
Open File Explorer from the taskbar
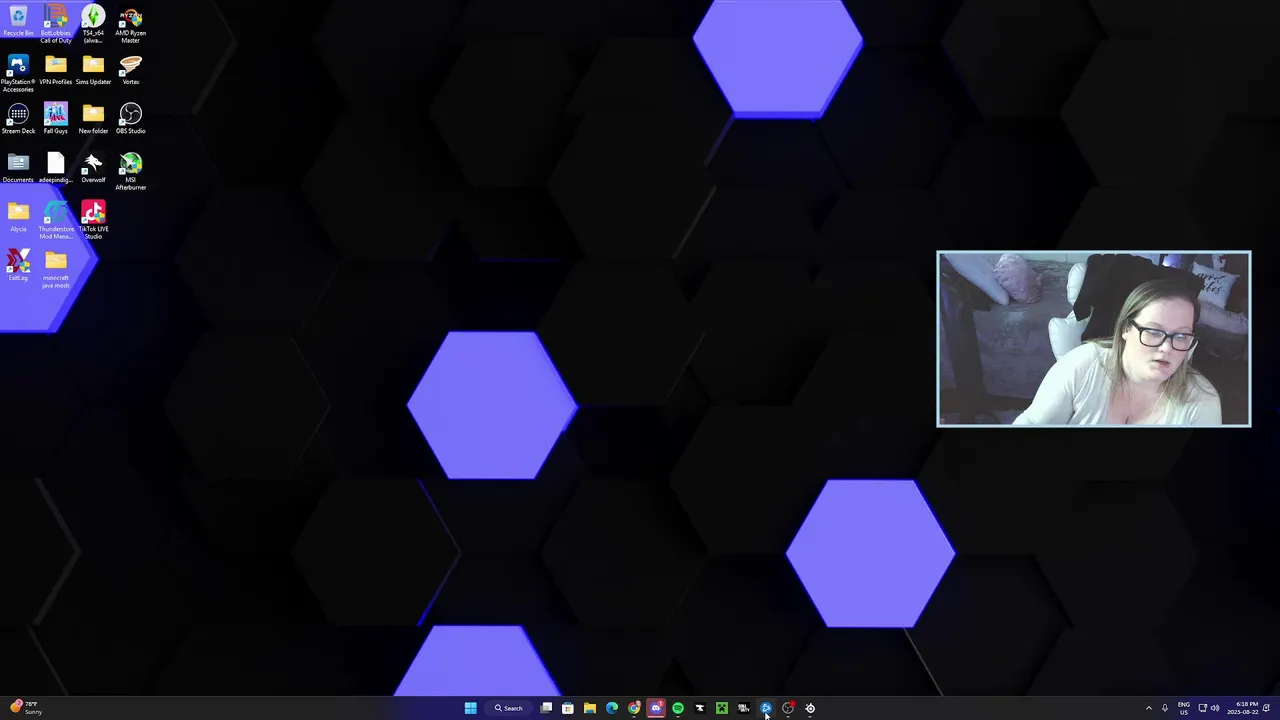point(590,708)
